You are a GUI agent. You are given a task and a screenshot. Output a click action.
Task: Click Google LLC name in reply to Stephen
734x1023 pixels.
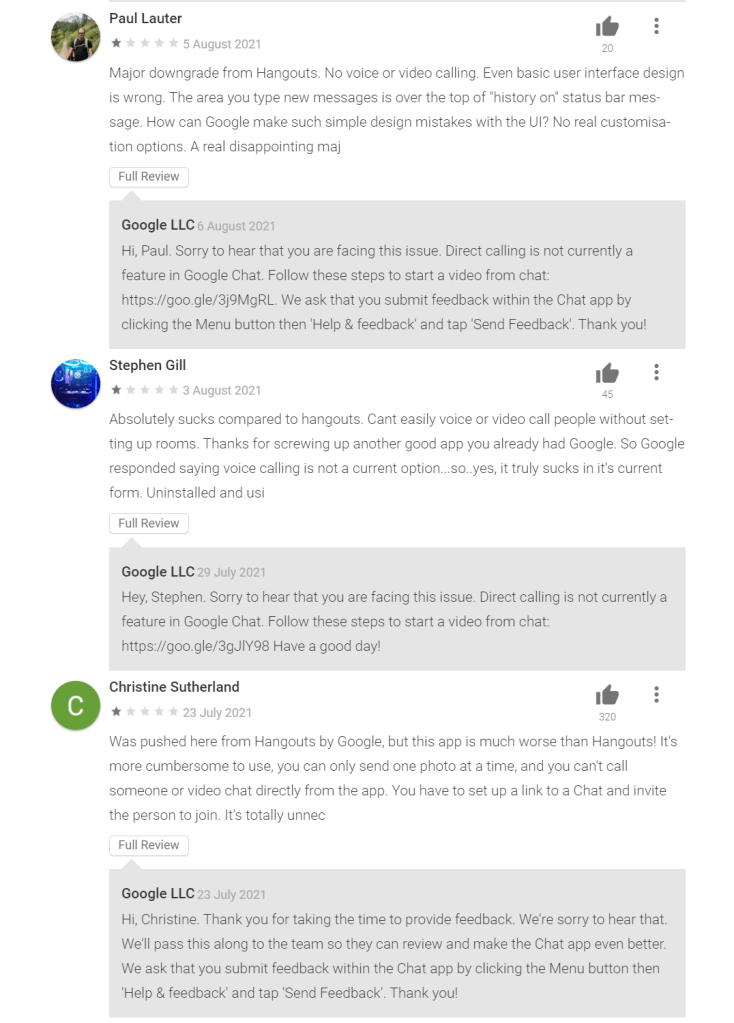[x=158, y=572]
